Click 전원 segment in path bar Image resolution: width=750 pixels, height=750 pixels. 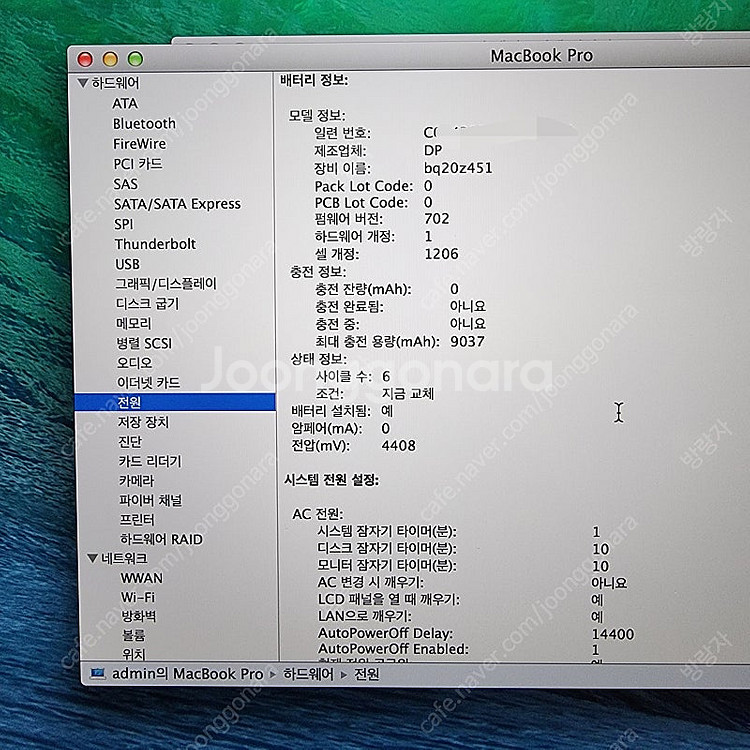(x=366, y=674)
